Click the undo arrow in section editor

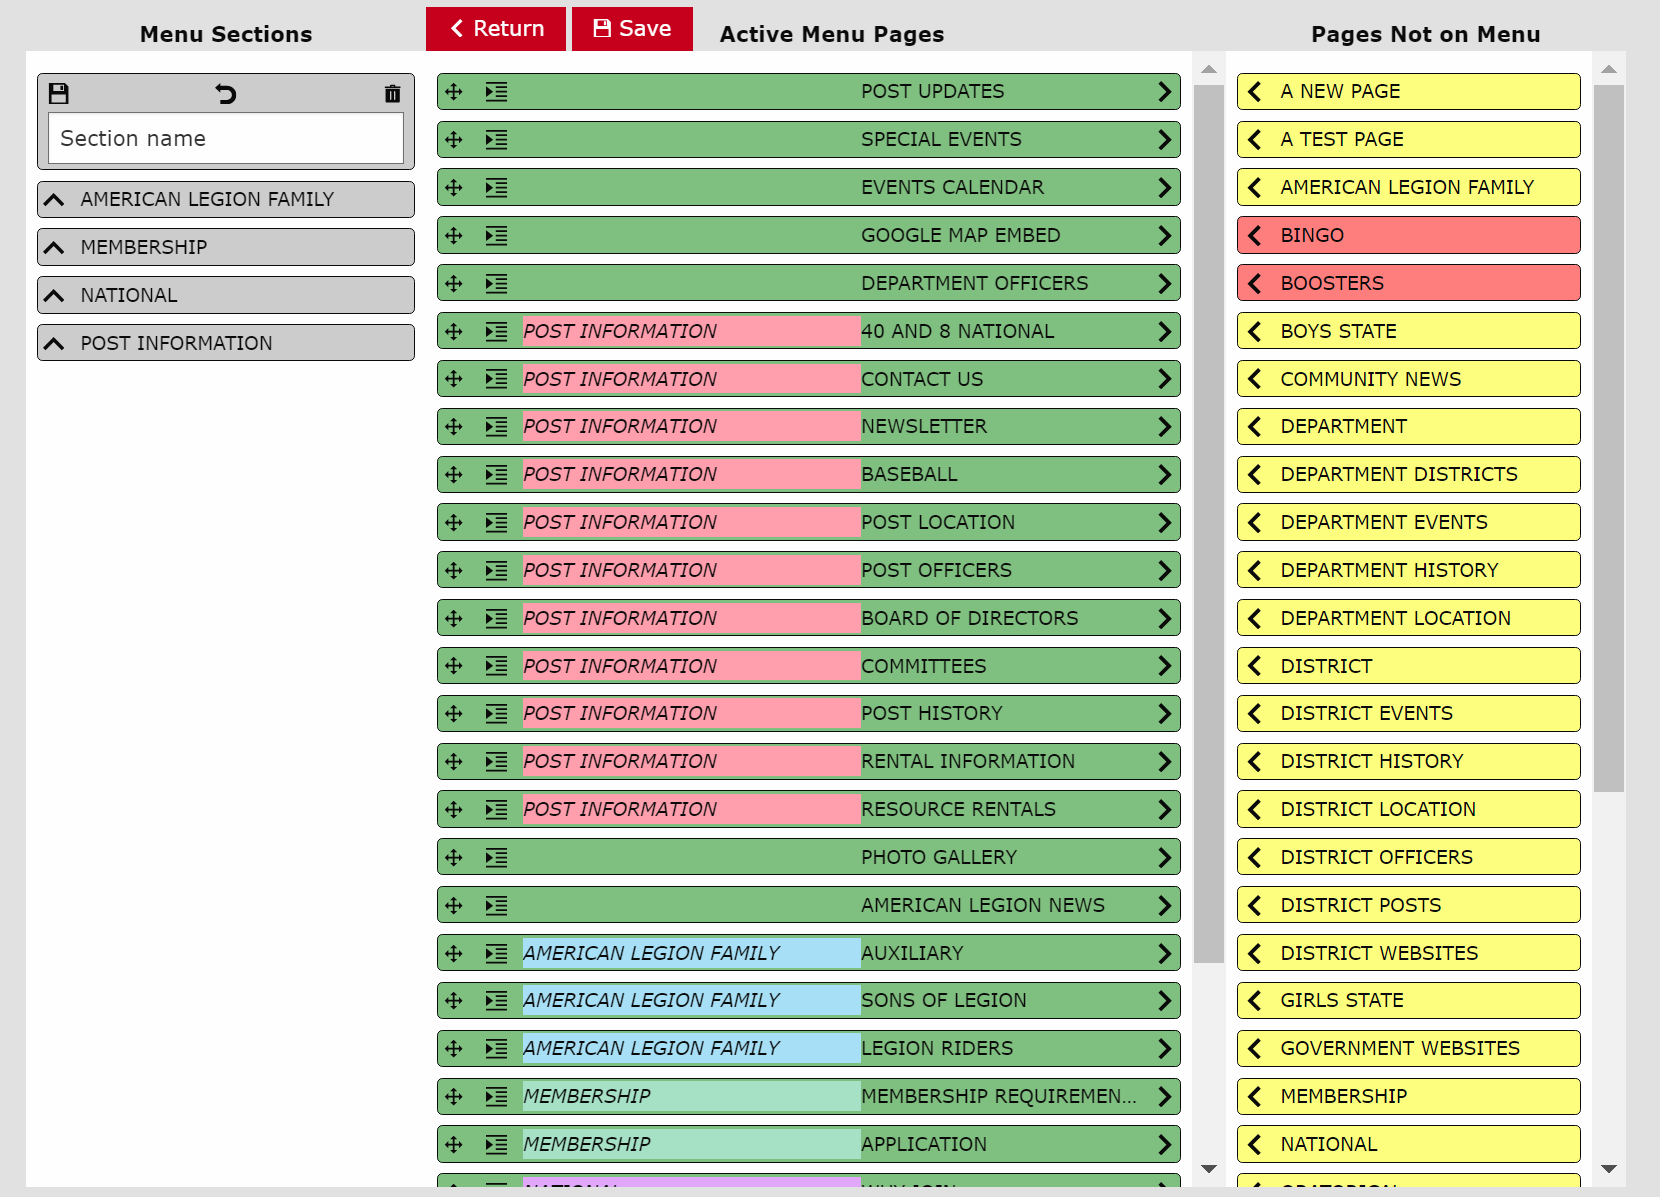pyautogui.click(x=226, y=94)
